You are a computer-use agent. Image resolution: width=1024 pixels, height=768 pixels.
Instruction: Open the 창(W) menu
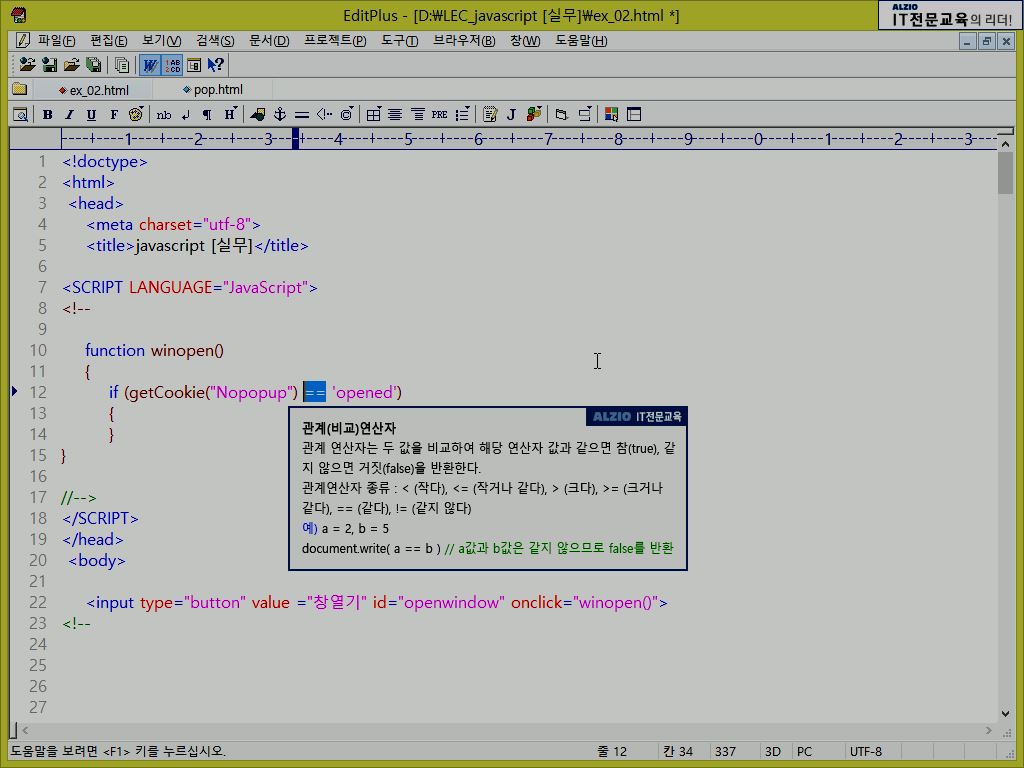click(525, 40)
